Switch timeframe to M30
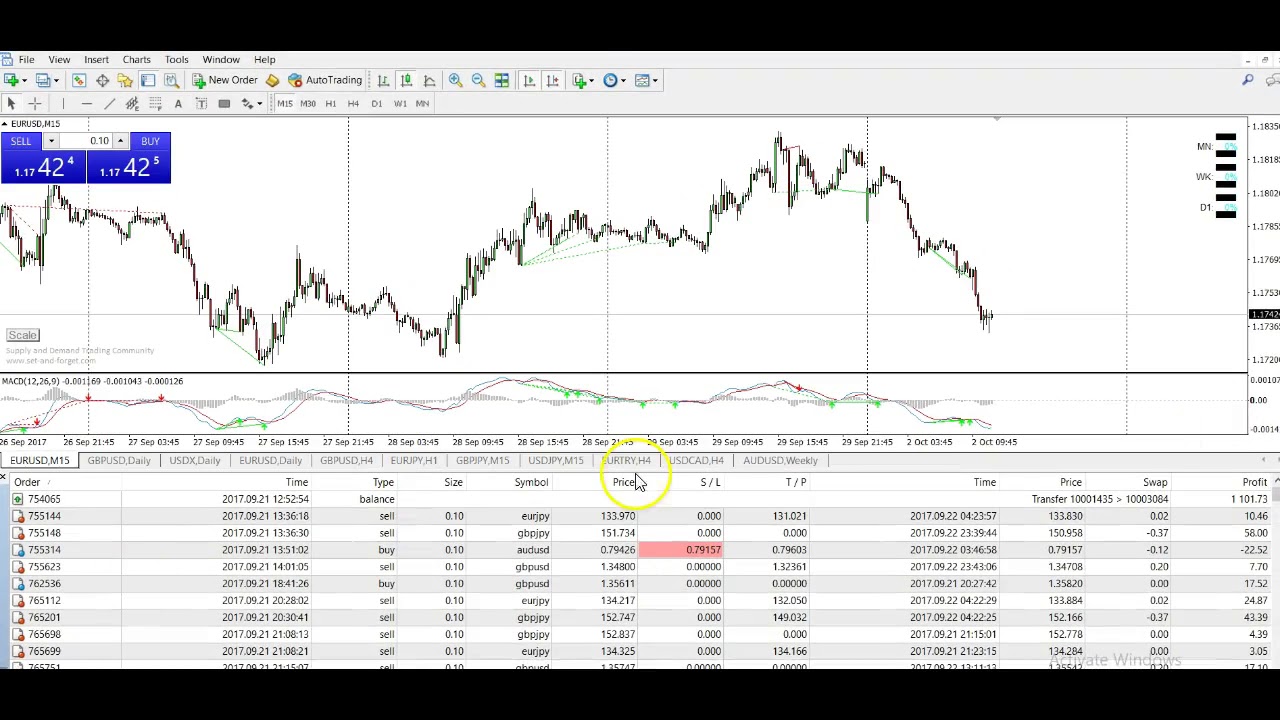Screen dimensions: 1280x720 (x=308, y=104)
